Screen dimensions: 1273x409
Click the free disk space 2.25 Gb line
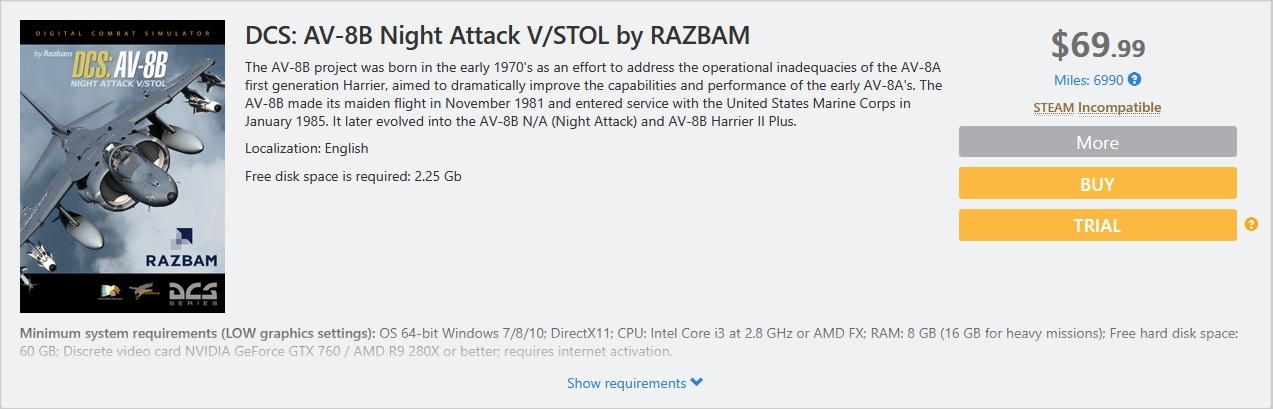[x=352, y=176]
